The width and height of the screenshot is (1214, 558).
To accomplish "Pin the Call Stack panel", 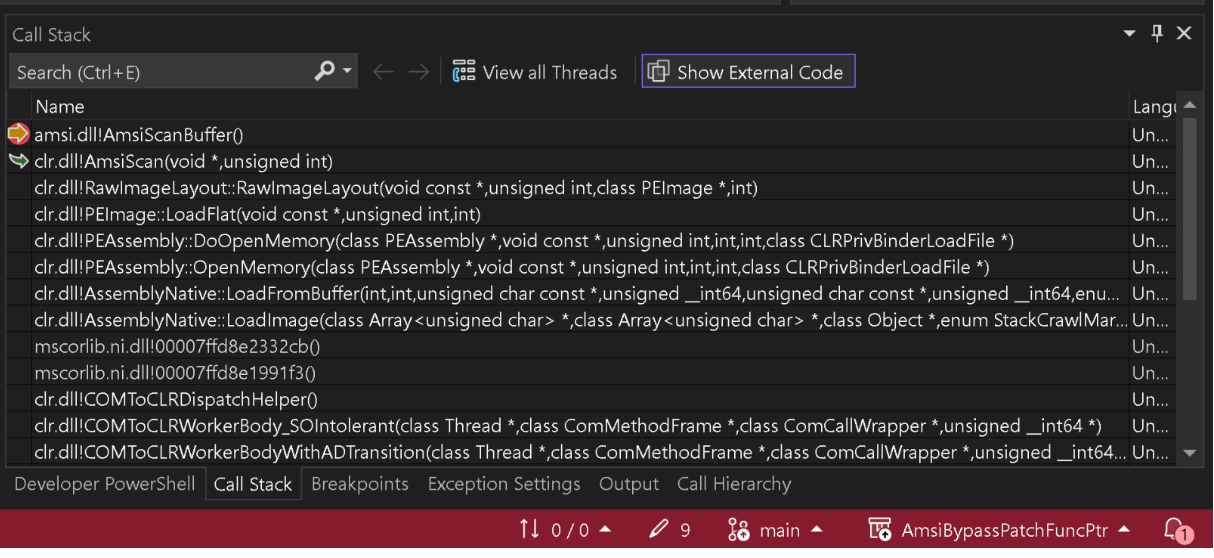I will click(x=1157, y=34).
